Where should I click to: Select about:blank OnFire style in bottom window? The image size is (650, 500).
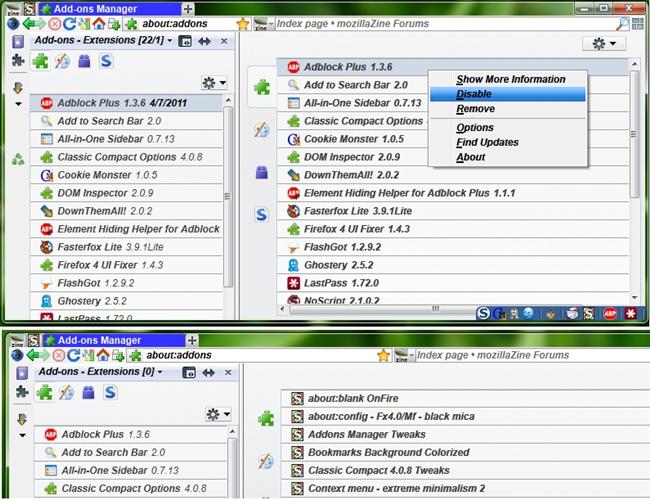click(465, 398)
